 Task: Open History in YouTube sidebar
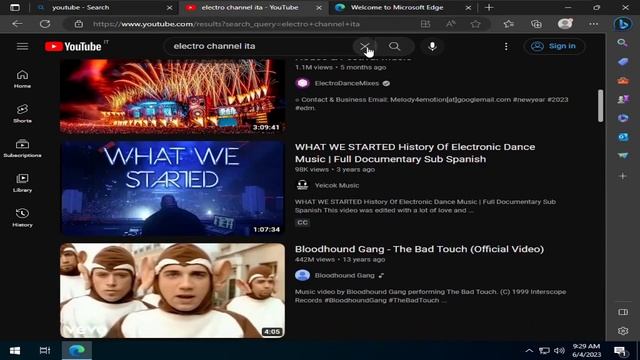coord(22,218)
